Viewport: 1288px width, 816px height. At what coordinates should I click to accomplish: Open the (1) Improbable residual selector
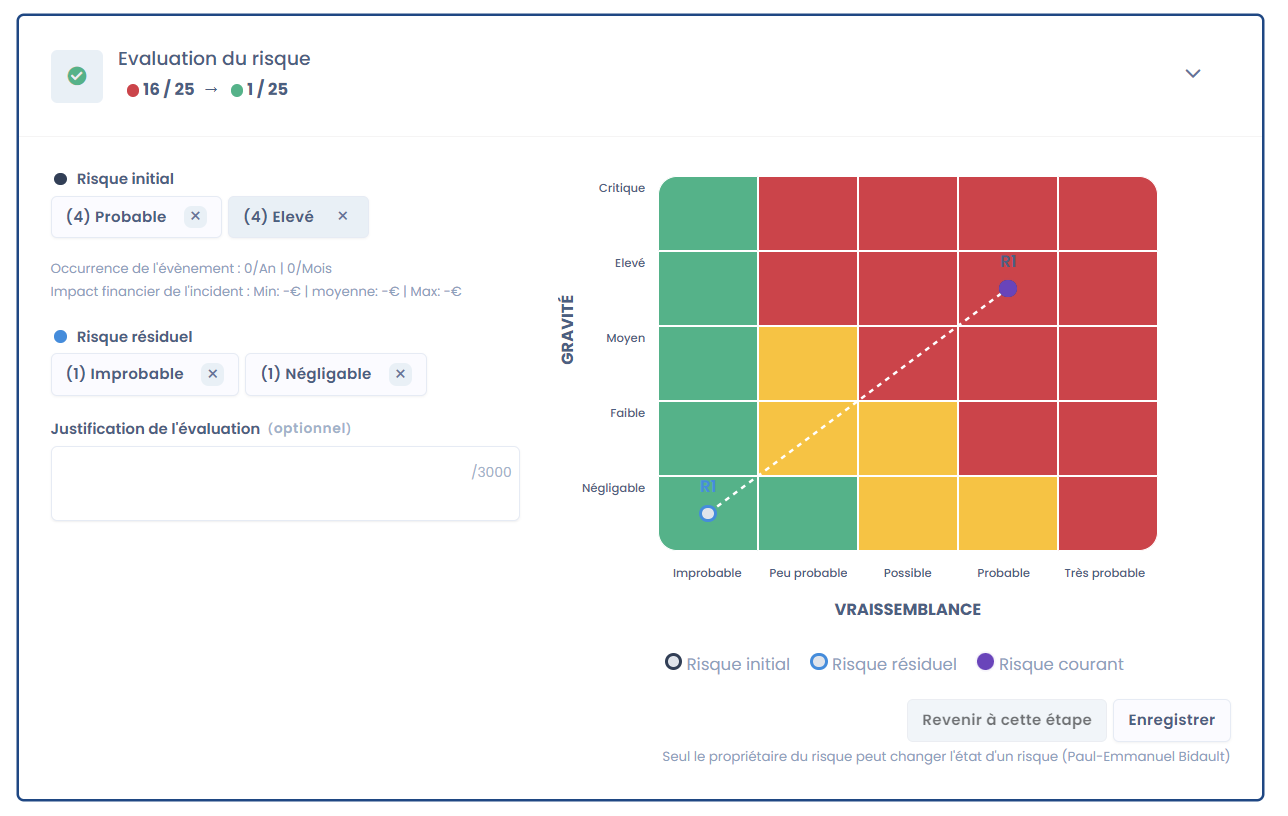(145, 374)
